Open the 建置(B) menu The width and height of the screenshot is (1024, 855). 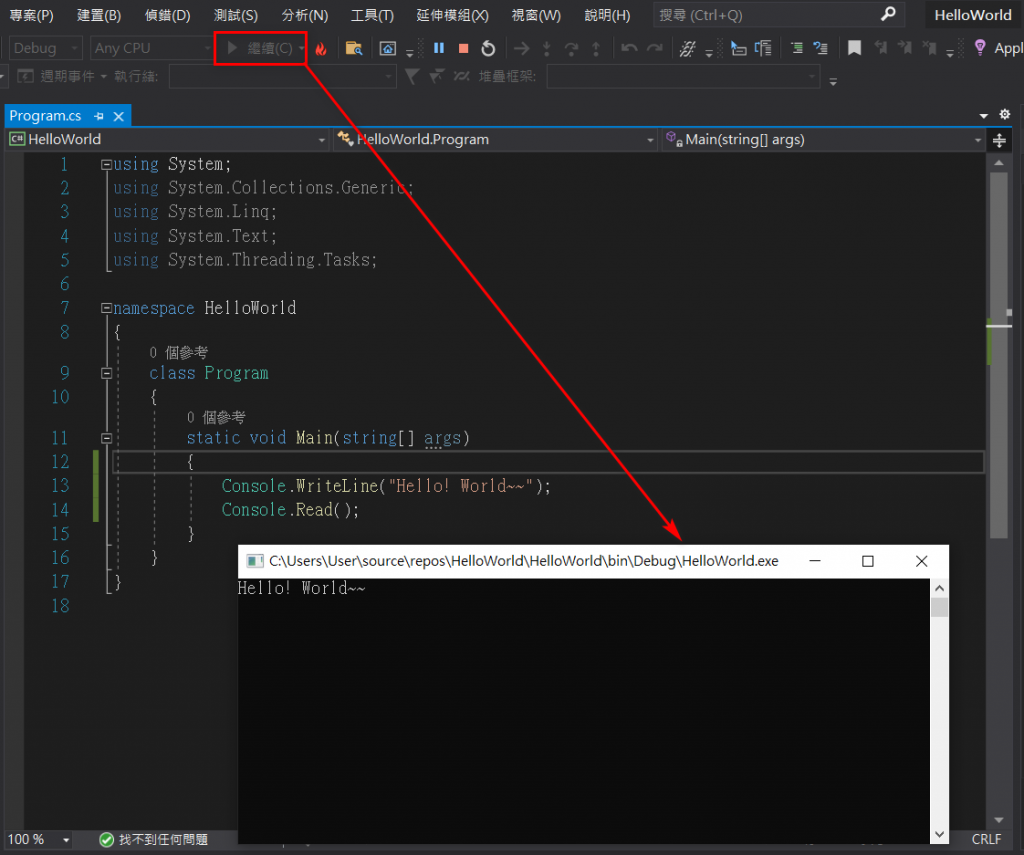click(99, 15)
